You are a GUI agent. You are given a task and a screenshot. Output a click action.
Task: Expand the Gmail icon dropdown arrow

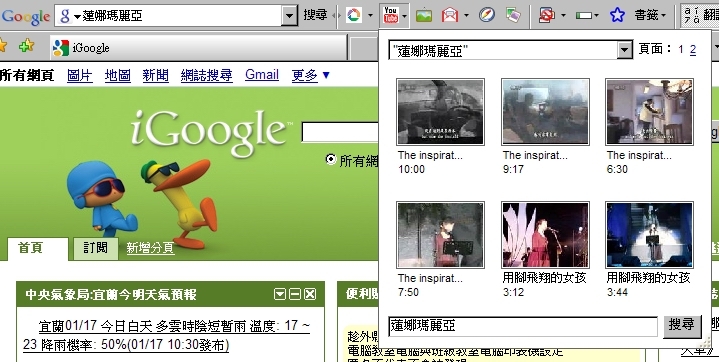pos(466,16)
